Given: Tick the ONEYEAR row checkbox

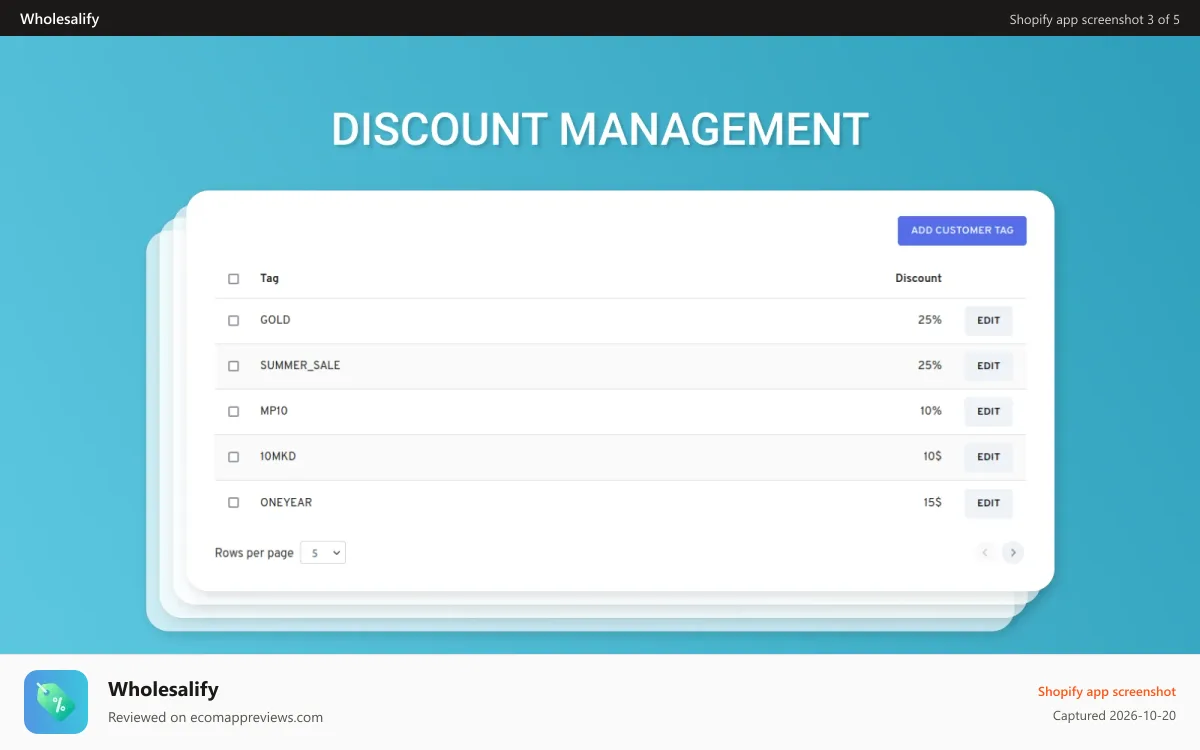Looking at the screenshot, I should (x=234, y=503).
